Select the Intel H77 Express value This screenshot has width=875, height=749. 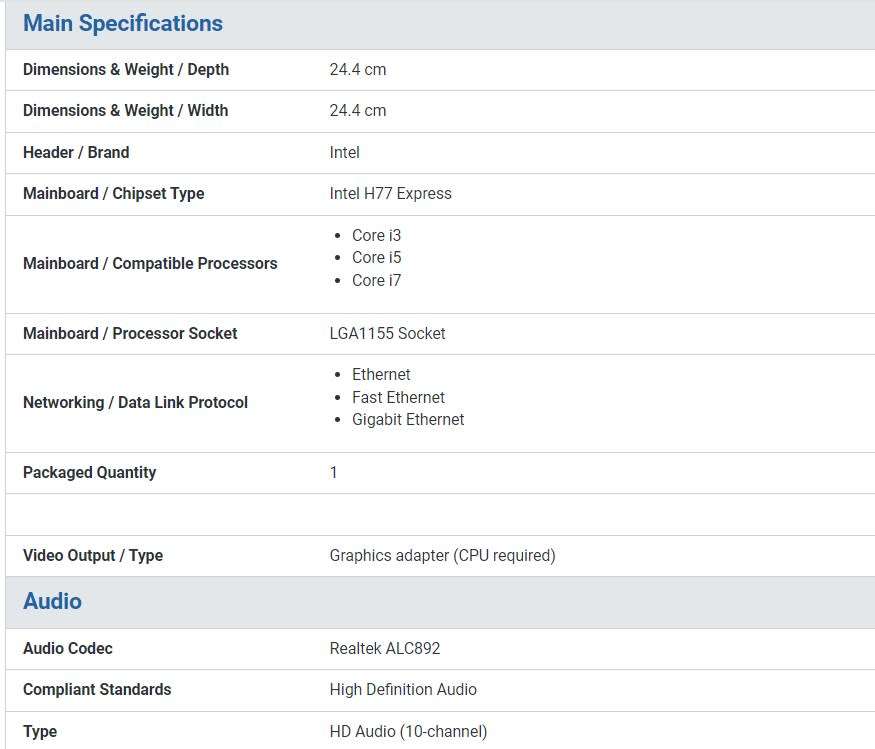tap(390, 194)
